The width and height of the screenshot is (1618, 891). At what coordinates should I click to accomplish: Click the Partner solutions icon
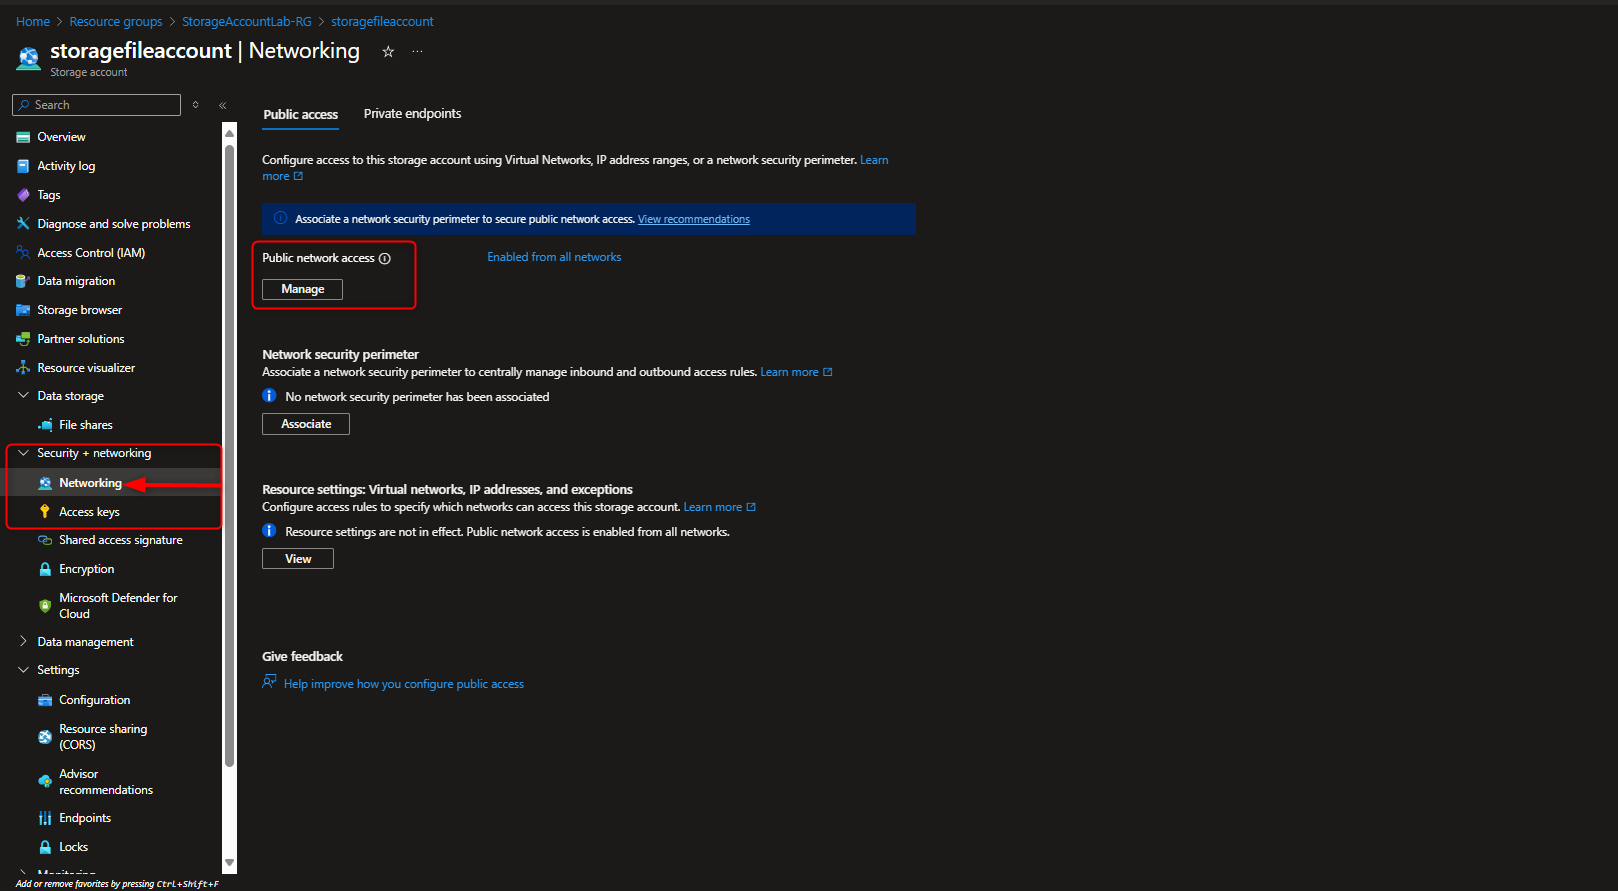[23, 339]
